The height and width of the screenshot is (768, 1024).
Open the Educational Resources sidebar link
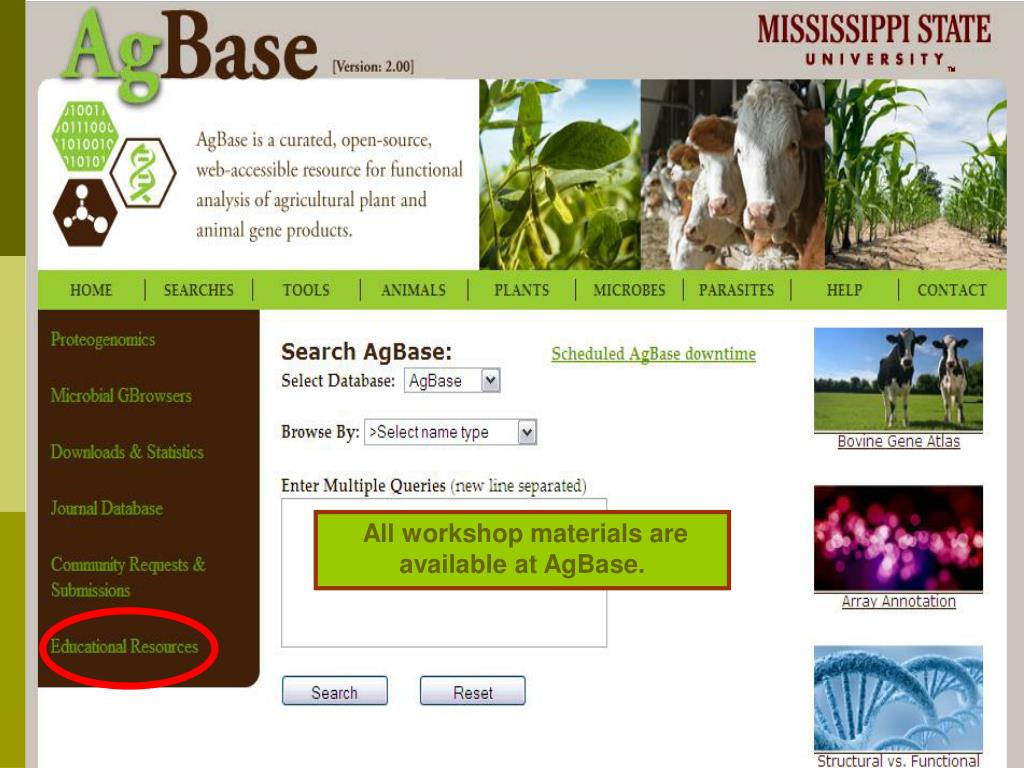point(124,647)
